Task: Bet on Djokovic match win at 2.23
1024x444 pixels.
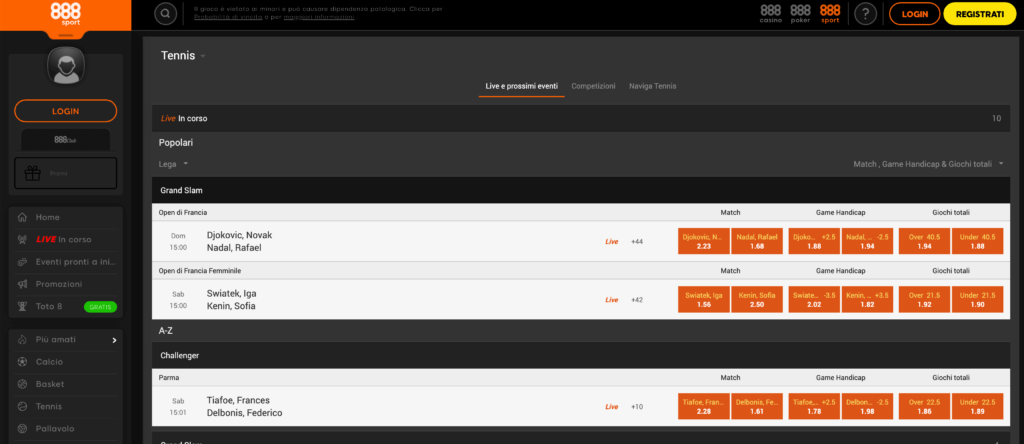Action: tap(703, 242)
